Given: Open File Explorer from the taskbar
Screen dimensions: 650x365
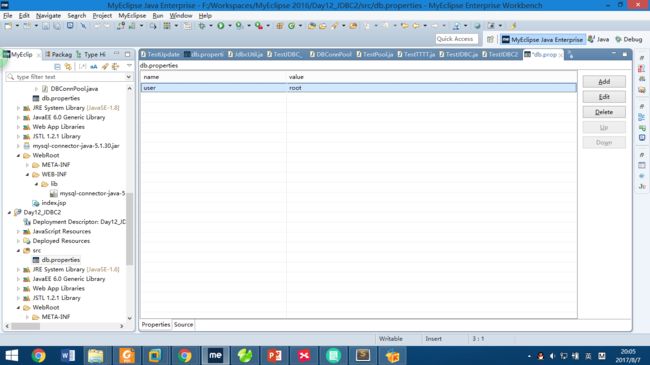Looking at the screenshot, I should coord(96,355).
